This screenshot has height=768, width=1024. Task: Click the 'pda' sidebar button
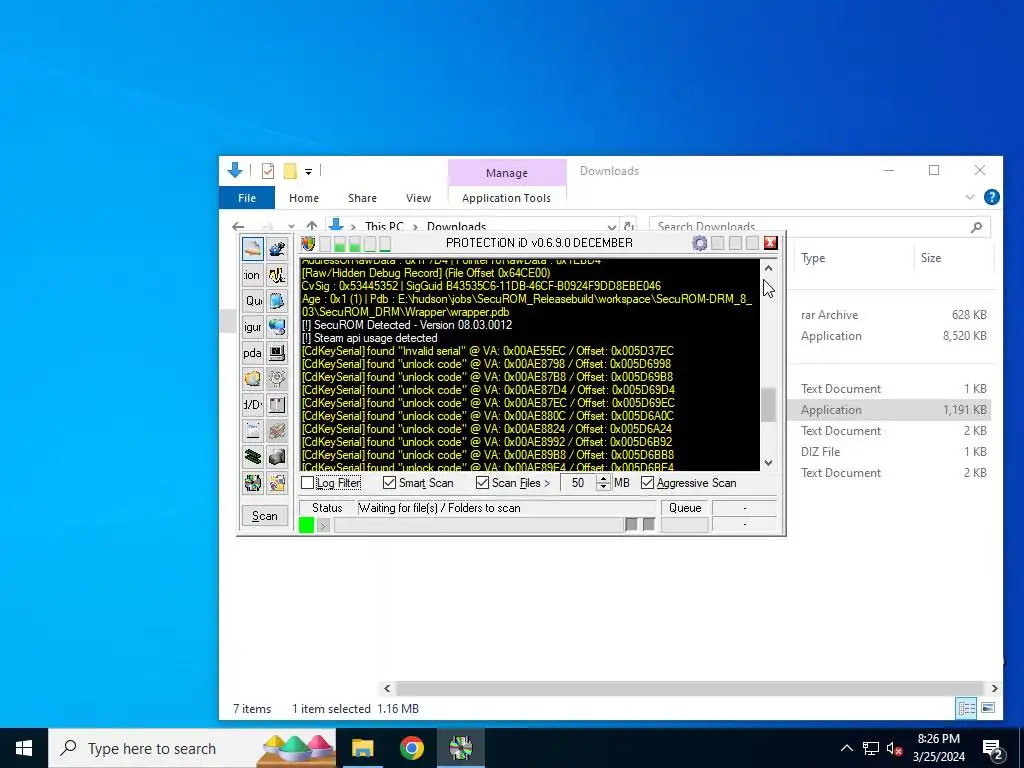coord(253,353)
